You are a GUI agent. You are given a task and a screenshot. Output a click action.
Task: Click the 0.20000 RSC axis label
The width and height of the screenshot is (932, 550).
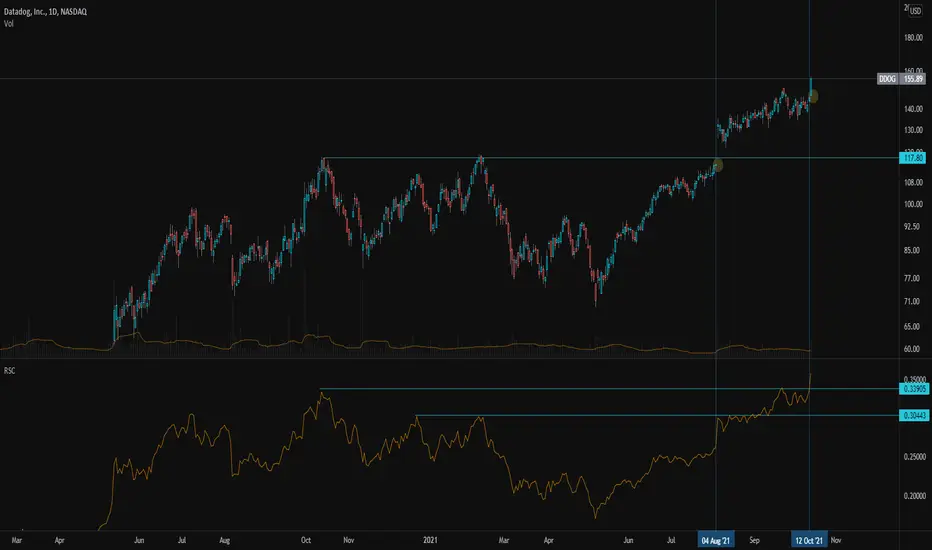point(915,496)
